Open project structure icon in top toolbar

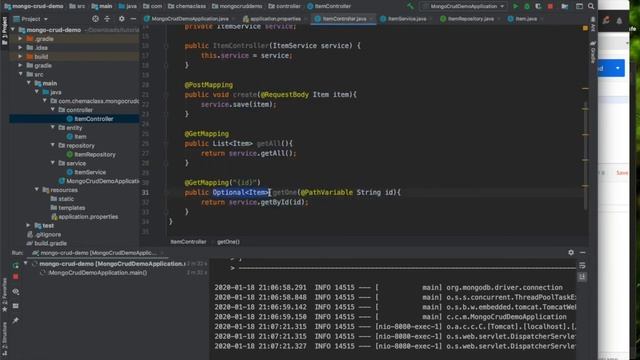click(x=564, y=6)
